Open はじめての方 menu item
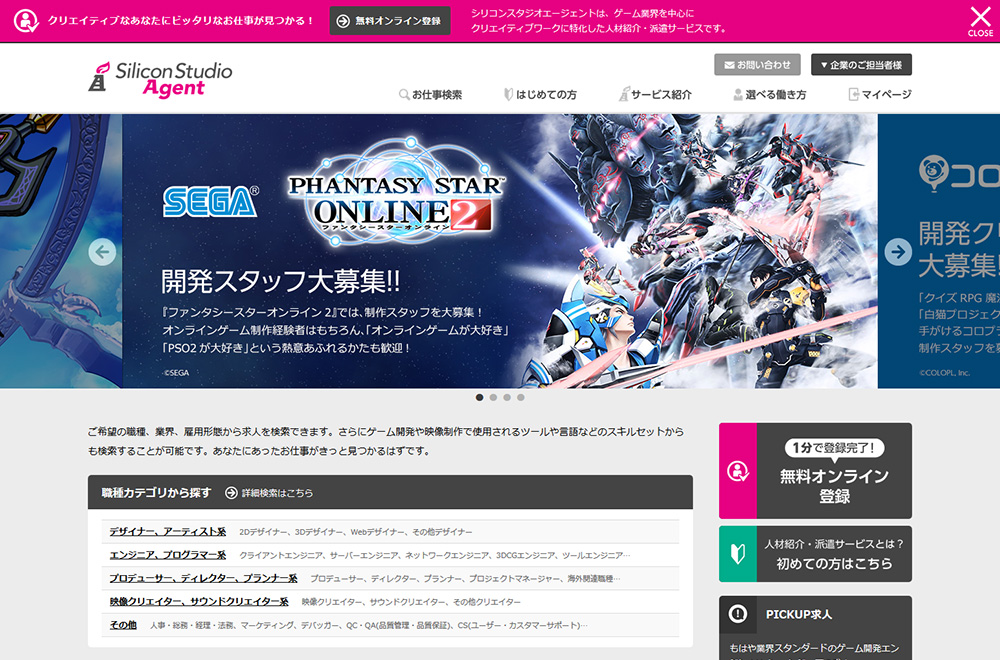 pyautogui.click(x=540, y=94)
